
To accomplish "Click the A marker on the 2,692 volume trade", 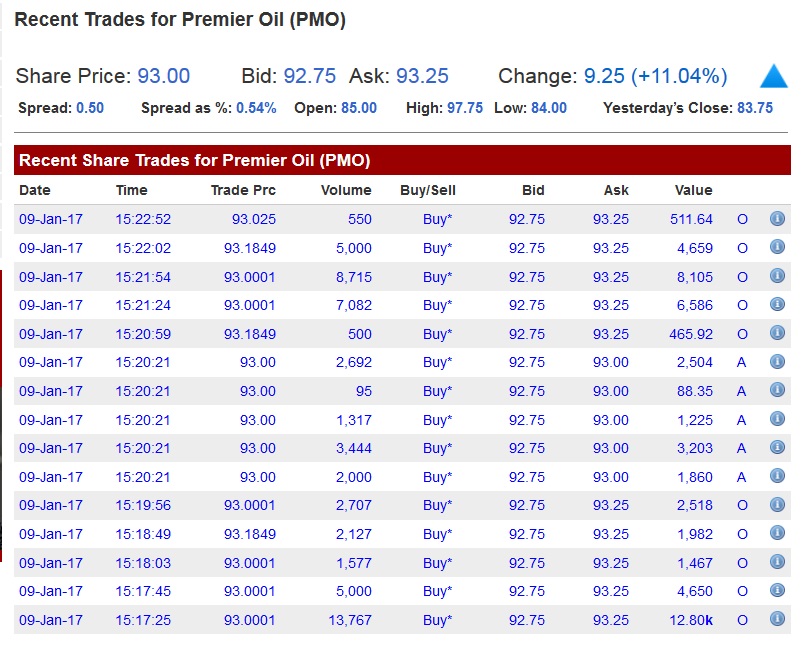I will [742, 362].
